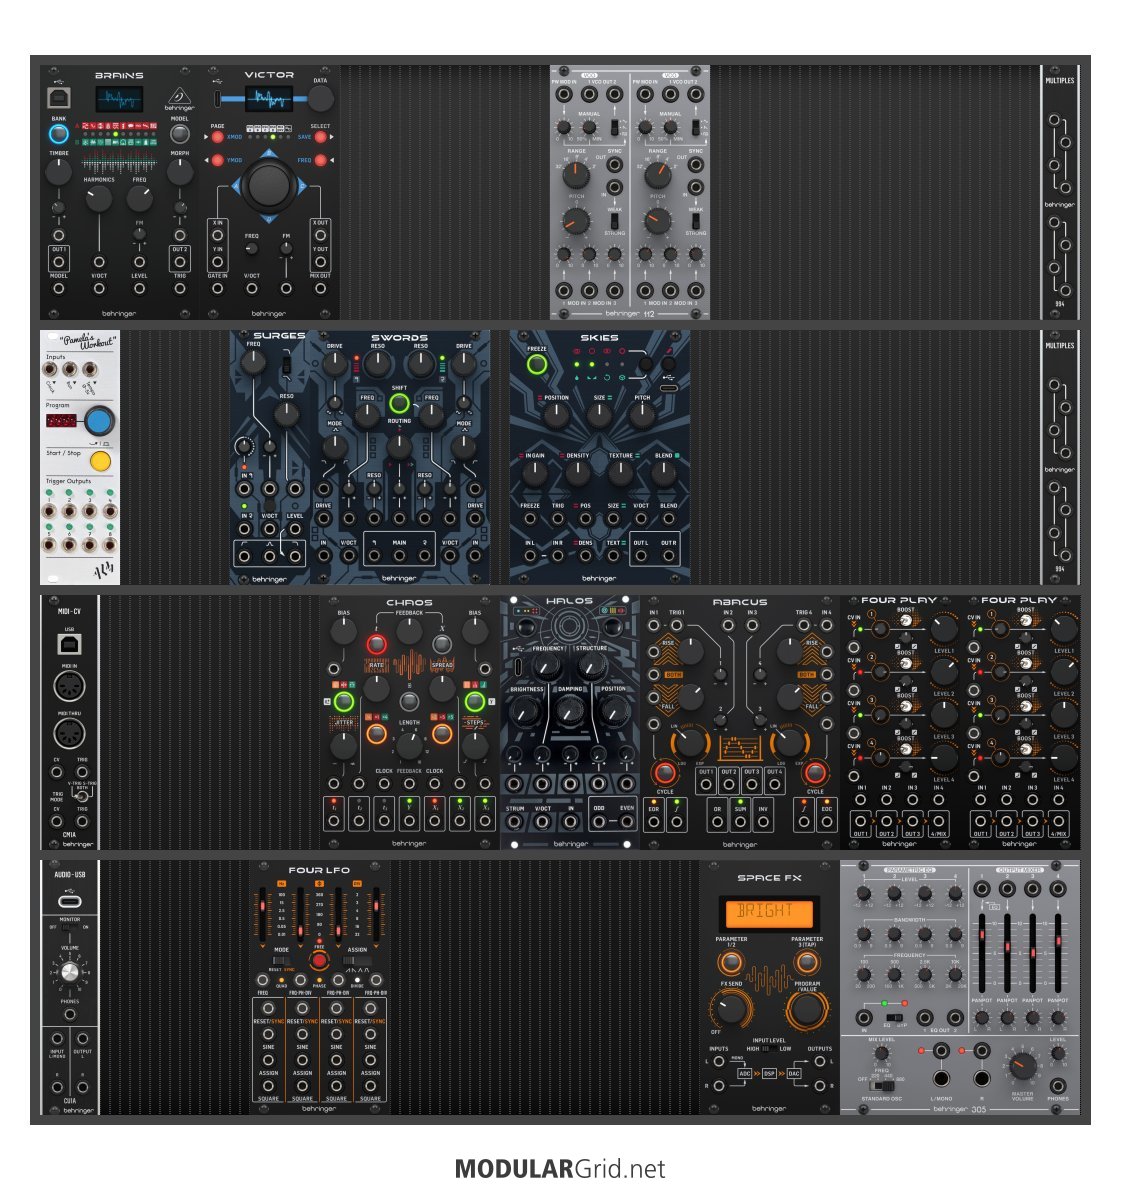Click the PHONES jack on the 305 module

click(1057, 1086)
